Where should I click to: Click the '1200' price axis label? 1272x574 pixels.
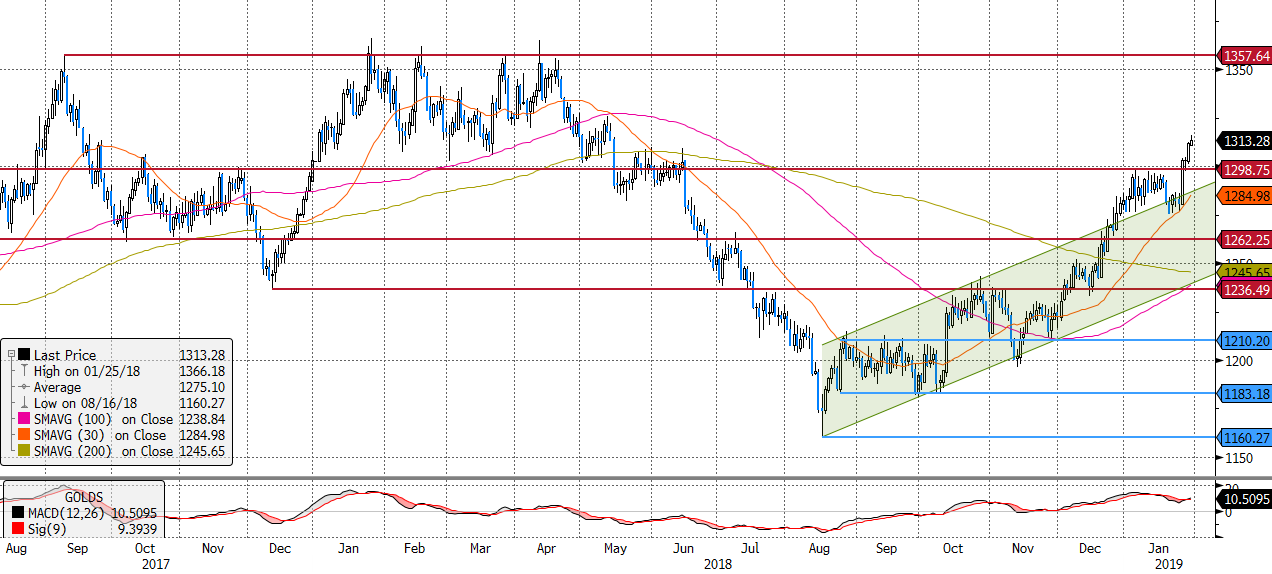pyautogui.click(x=1238, y=361)
